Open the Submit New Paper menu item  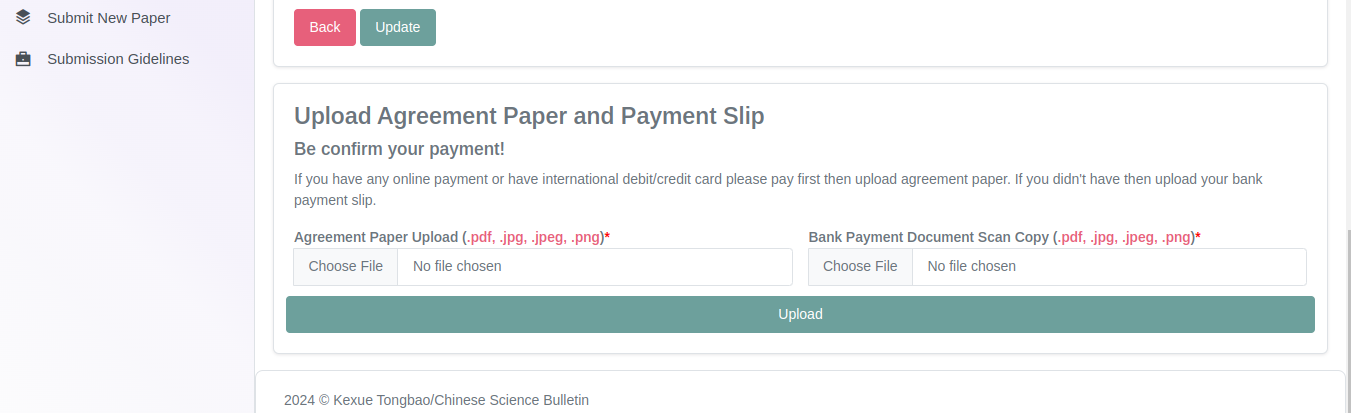[x=108, y=18]
